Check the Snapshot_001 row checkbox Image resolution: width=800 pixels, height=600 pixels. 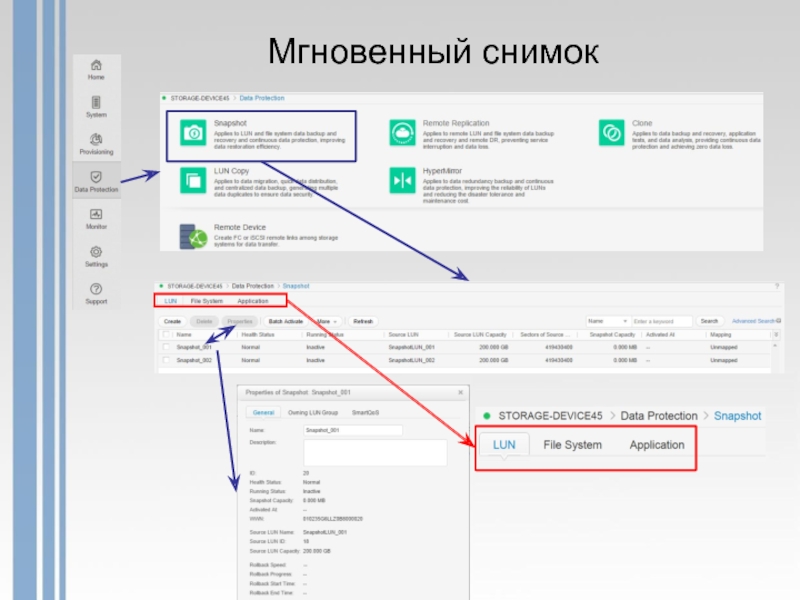point(166,347)
